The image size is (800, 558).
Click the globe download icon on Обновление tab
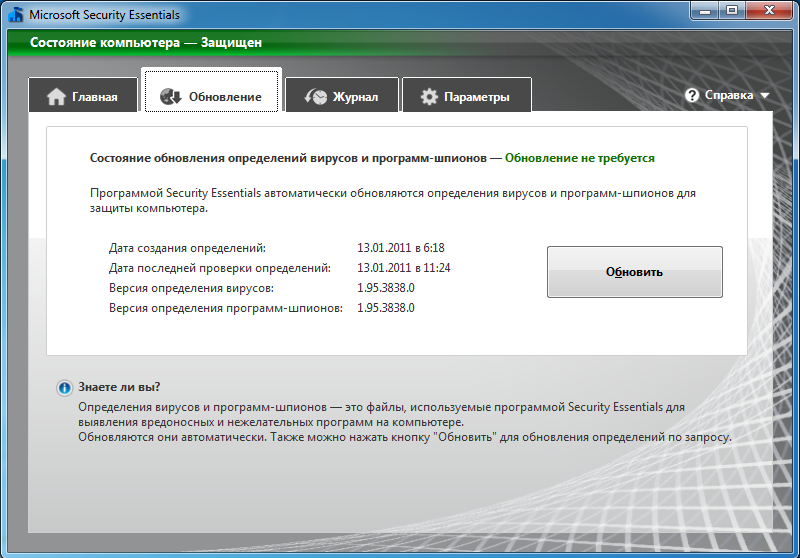point(170,96)
